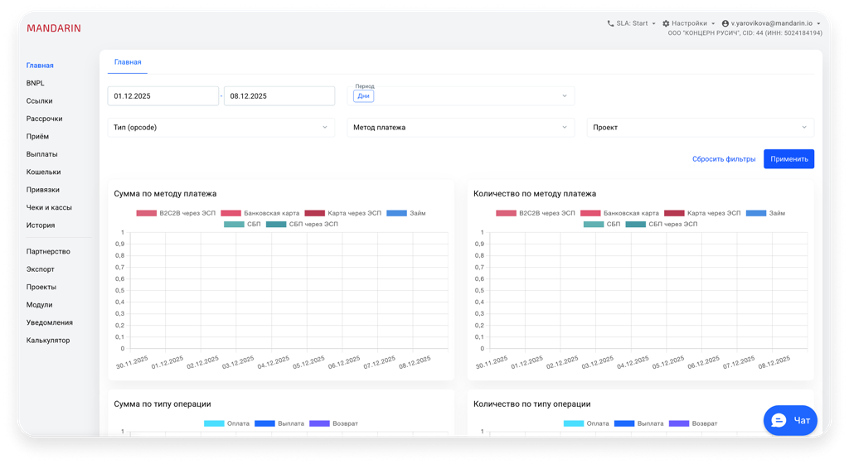Remove the Дни period tag
Screen dimensions: 850x464
pyautogui.click(x=363, y=96)
